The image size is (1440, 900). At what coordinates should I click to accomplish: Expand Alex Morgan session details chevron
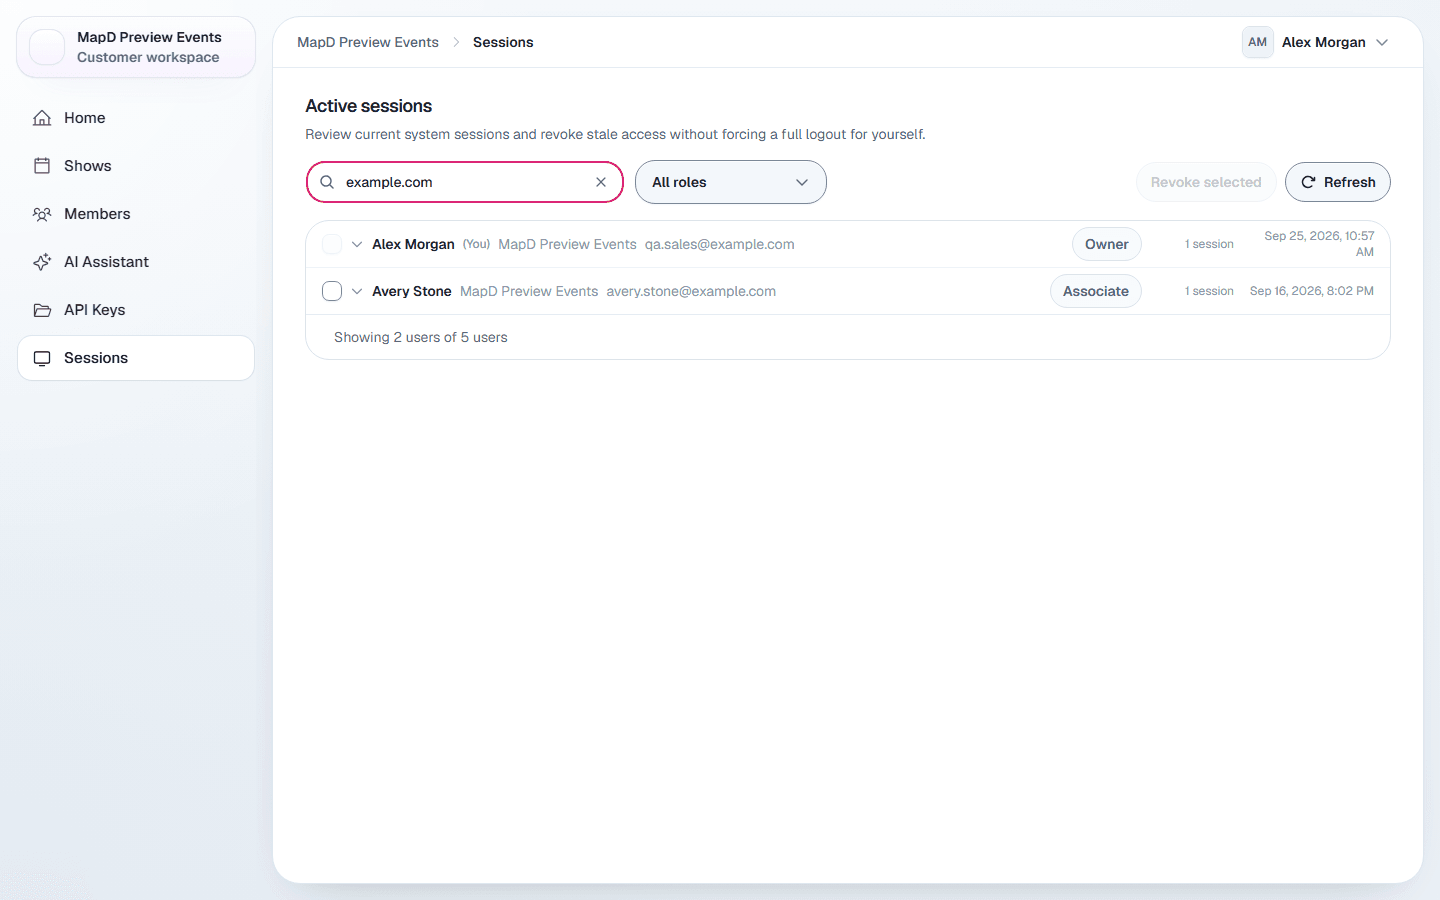(357, 244)
